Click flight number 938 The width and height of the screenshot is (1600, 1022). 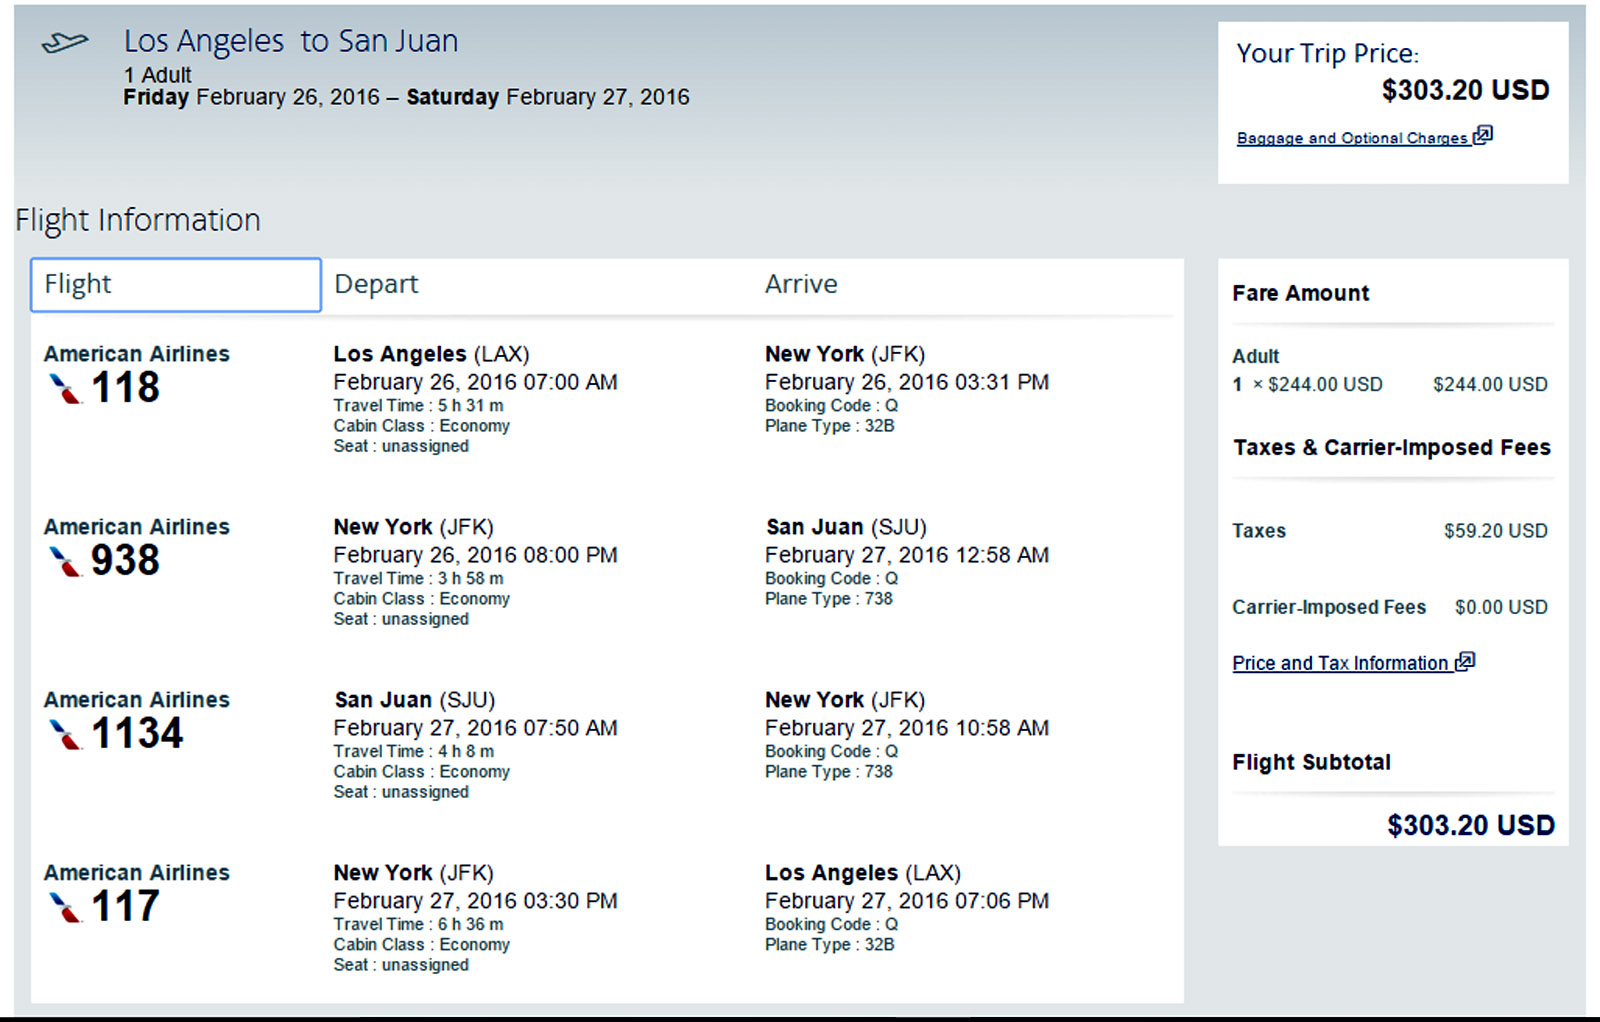pos(126,561)
